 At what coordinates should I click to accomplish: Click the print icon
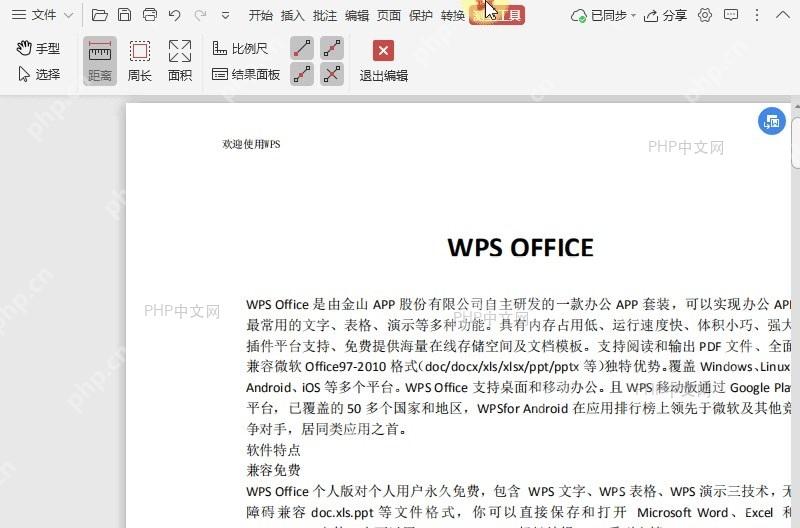coord(149,15)
